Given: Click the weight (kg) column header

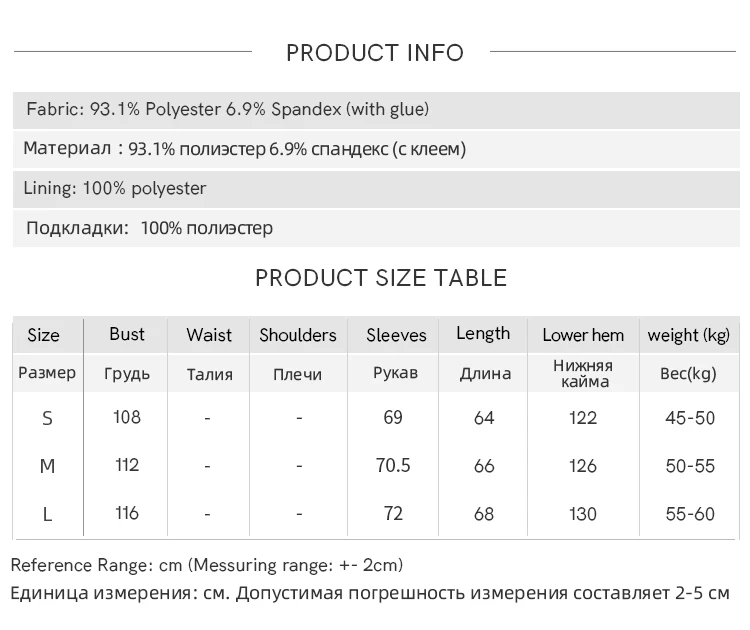Looking at the screenshot, I should coord(689,335).
